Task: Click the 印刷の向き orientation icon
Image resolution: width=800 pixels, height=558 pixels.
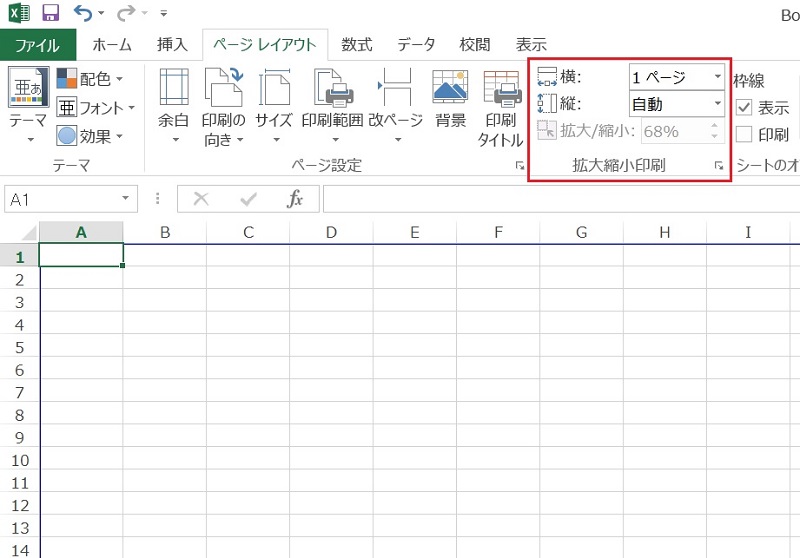Action: click(x=223, y=88)
